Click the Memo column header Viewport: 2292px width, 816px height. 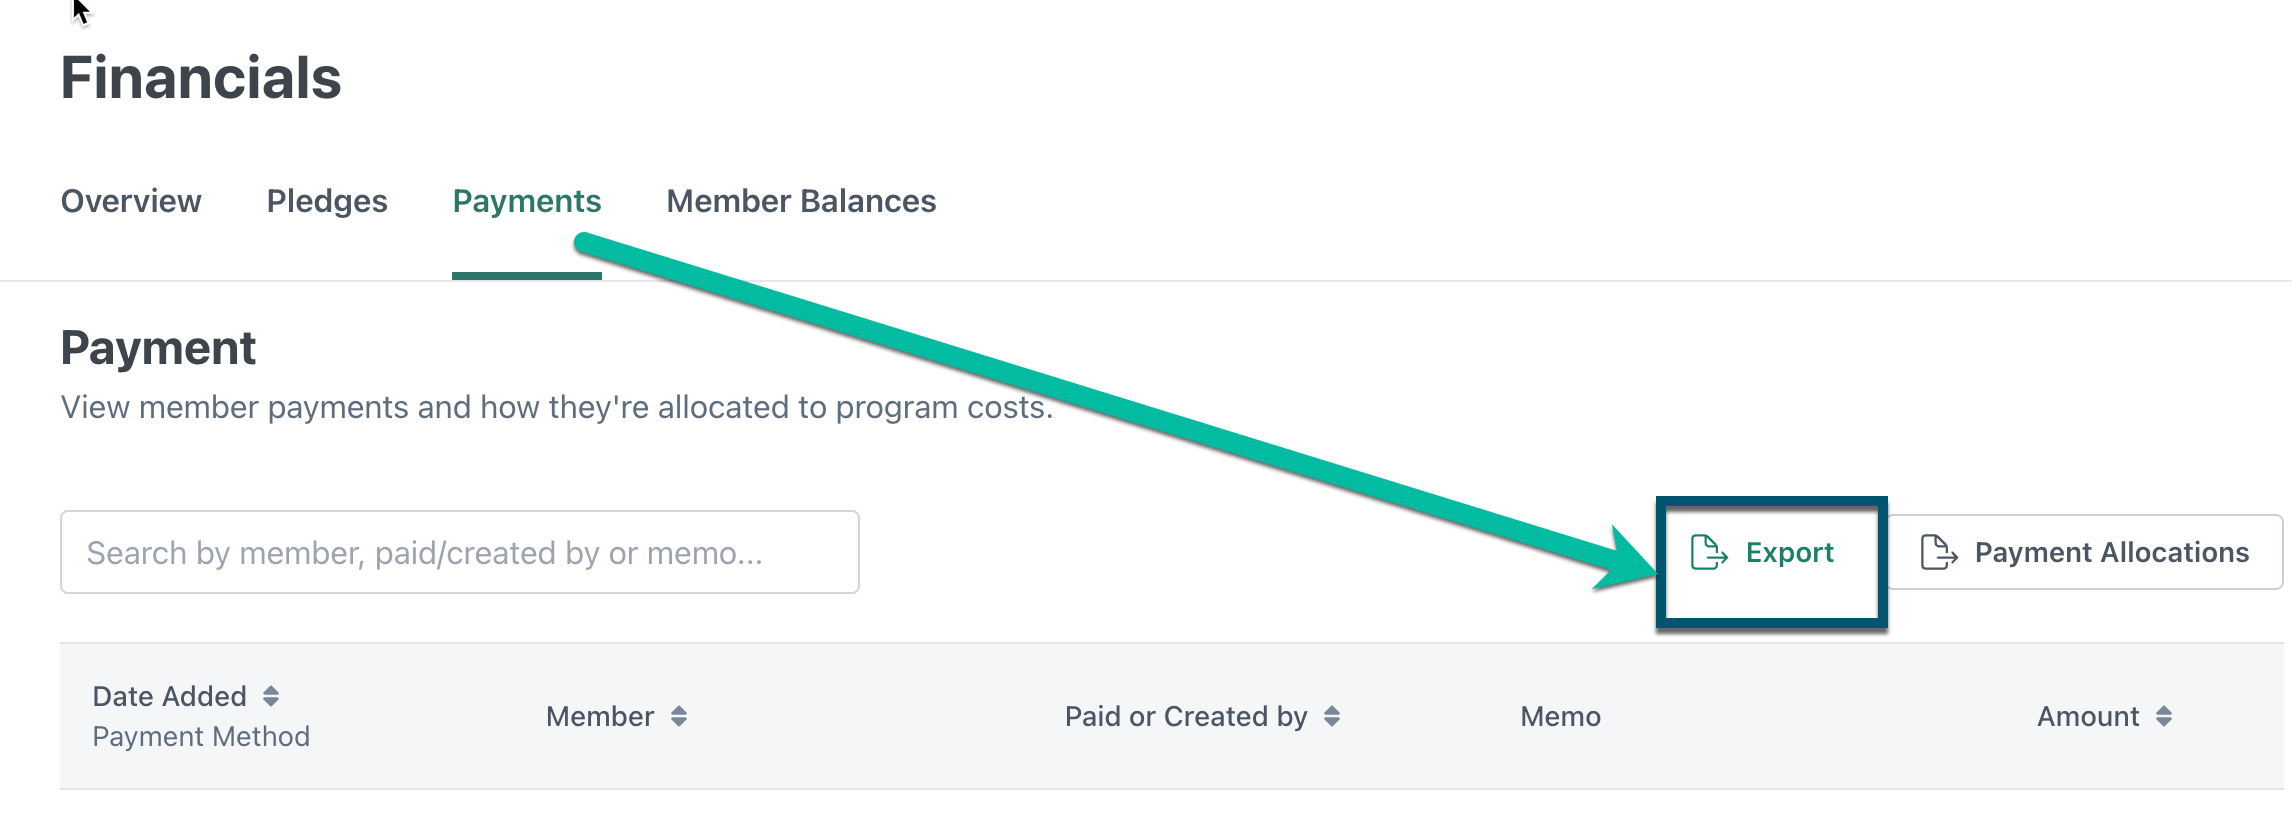[x=1560, y=716]
